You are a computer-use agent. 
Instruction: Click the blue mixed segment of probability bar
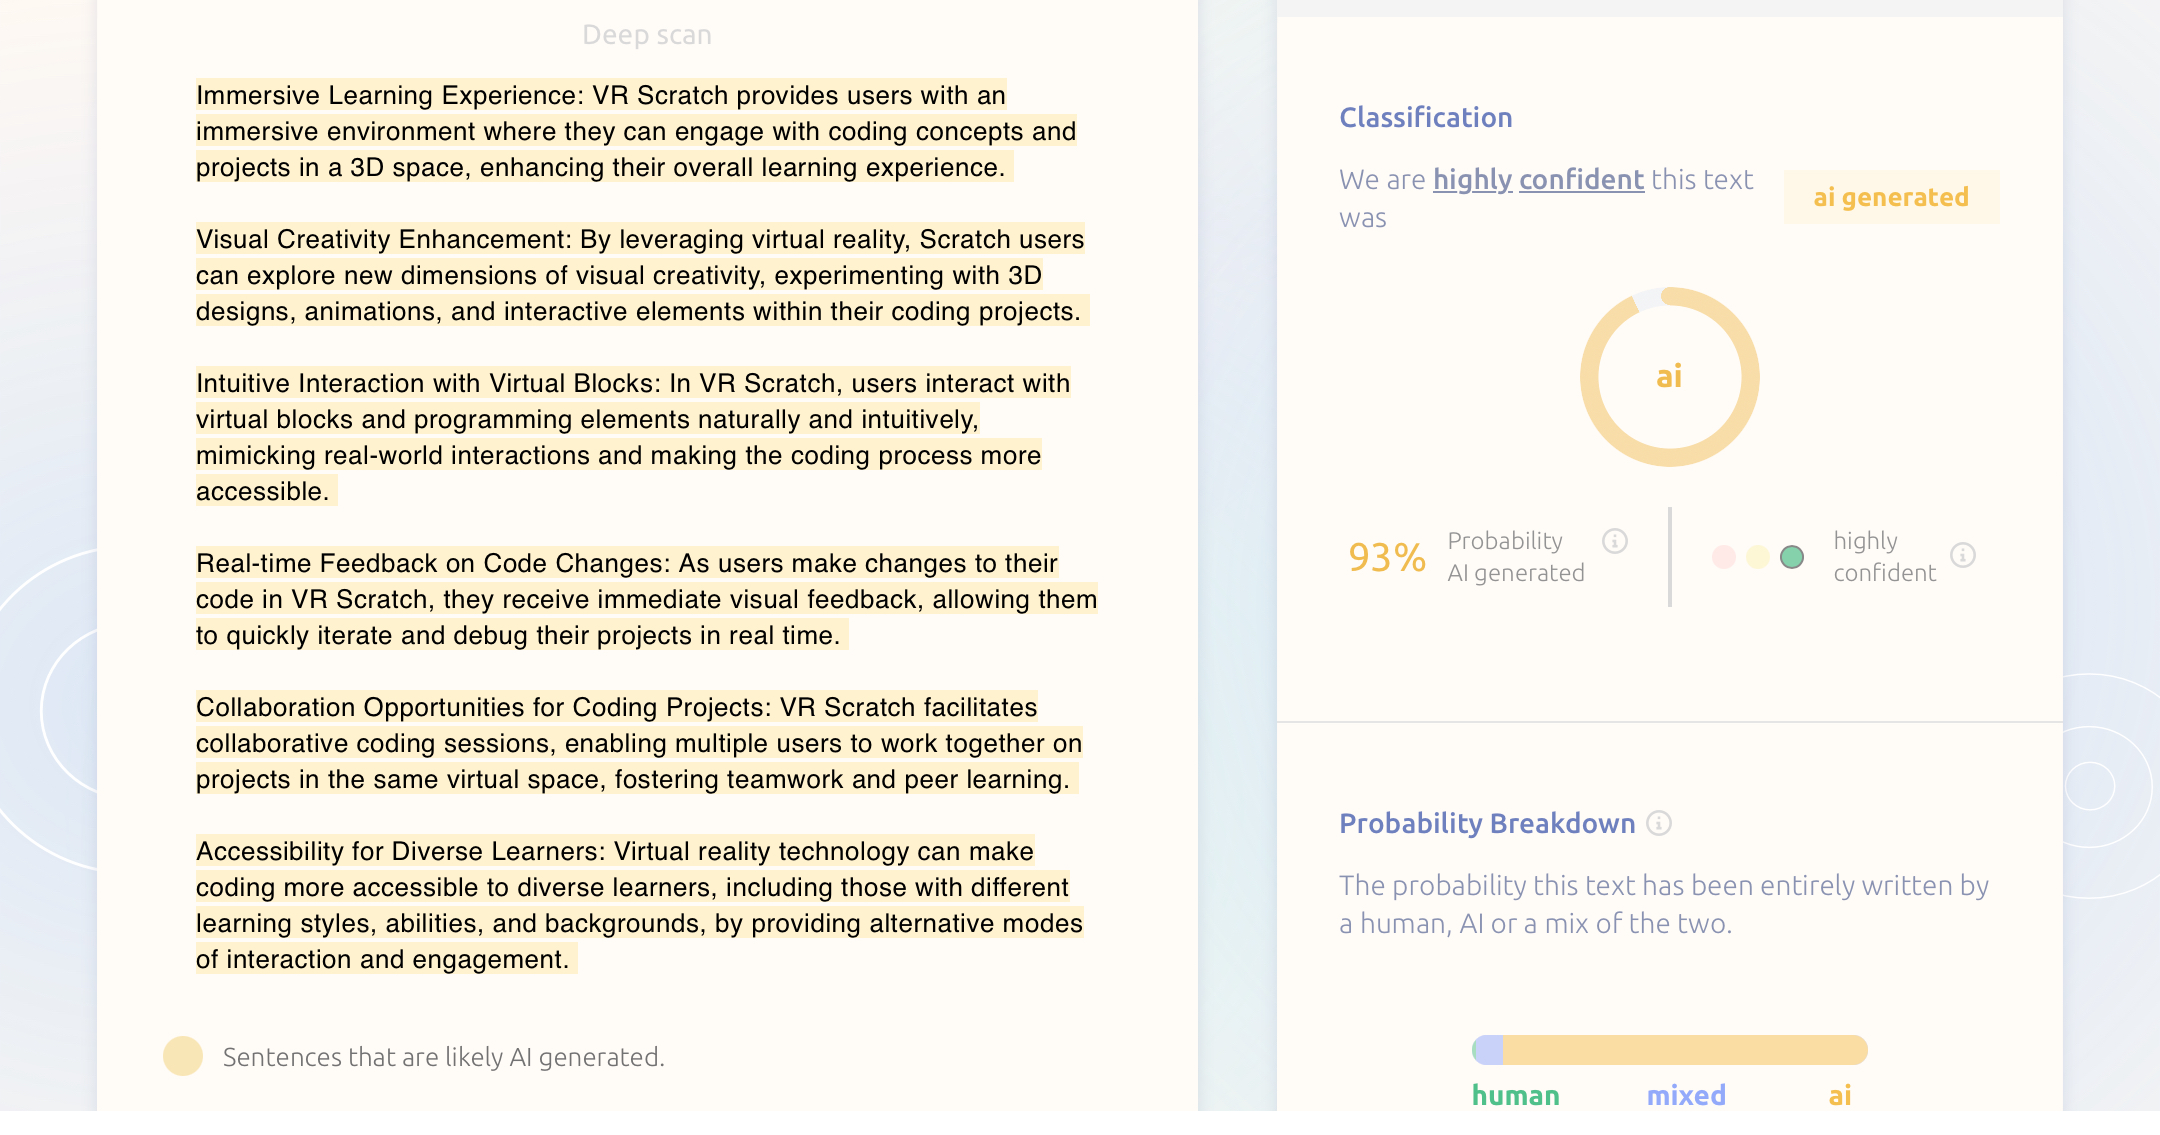[x=1490, y=1050]
